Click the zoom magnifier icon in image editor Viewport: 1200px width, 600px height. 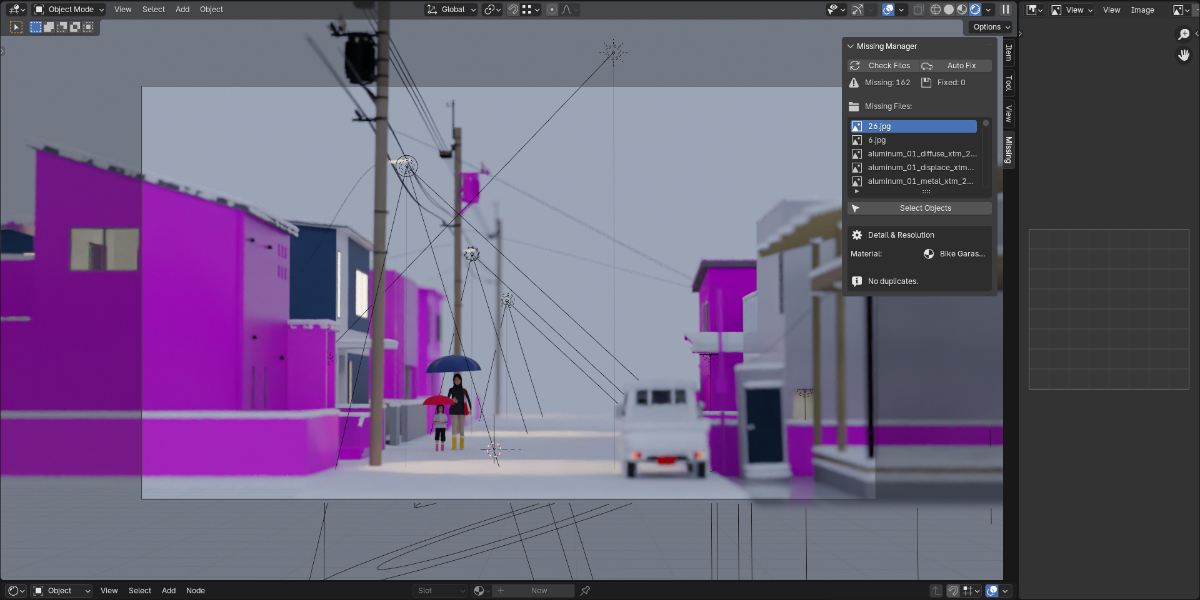1184,34
